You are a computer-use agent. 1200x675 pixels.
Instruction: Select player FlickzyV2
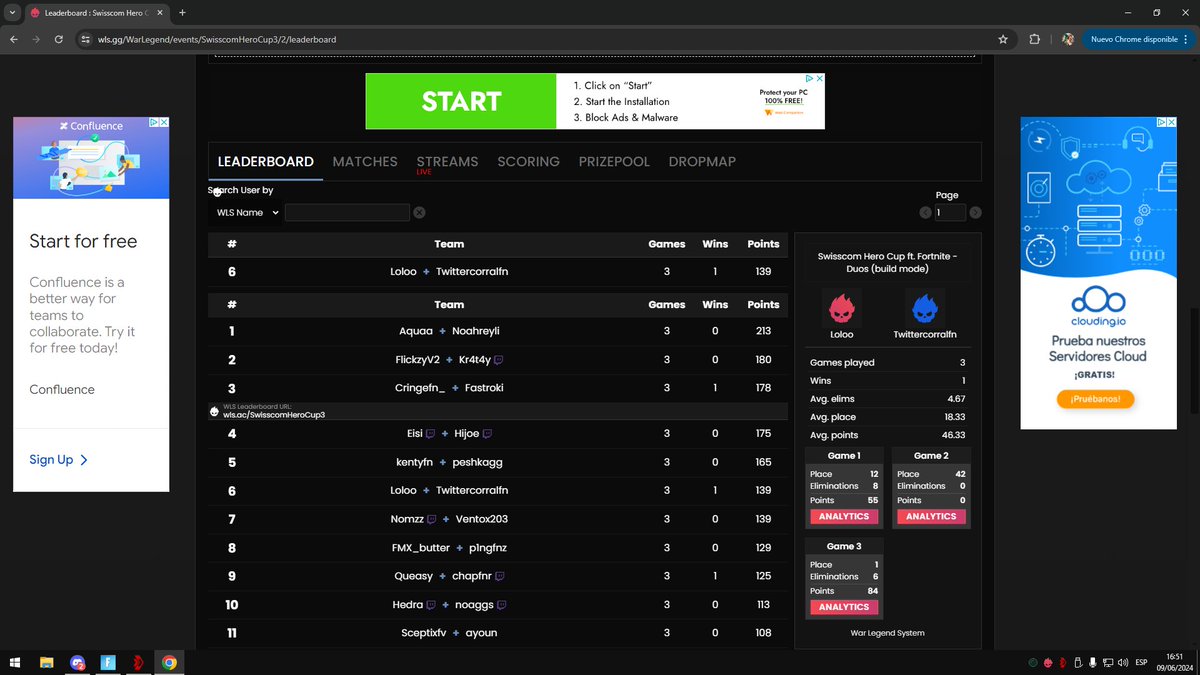click(x=417, y=360)
